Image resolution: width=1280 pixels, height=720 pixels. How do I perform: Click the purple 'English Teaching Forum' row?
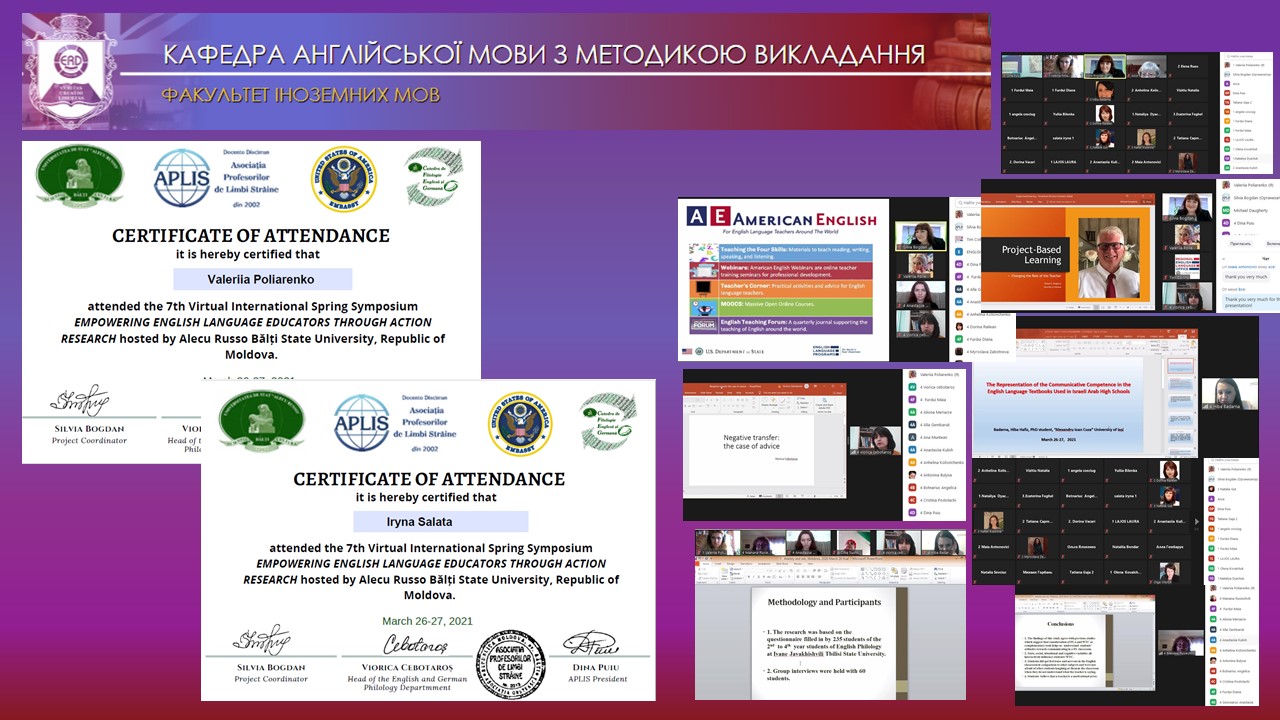click(x=780, y=325)
